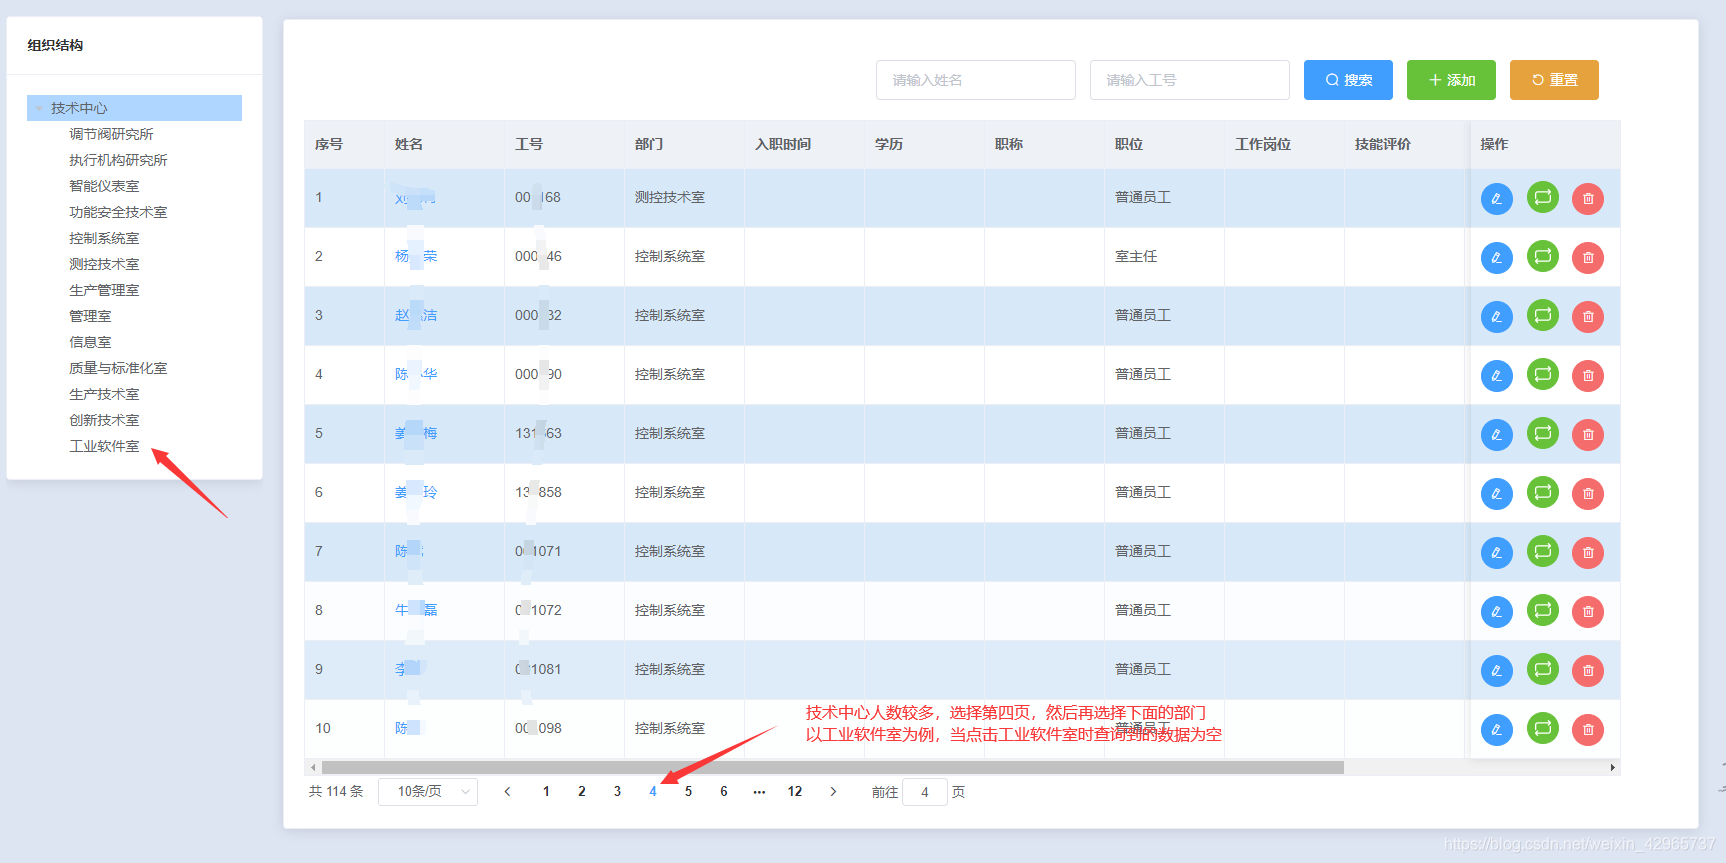Go to page 1
Screen dimensions: 1726x863
[x=546, y=792]
